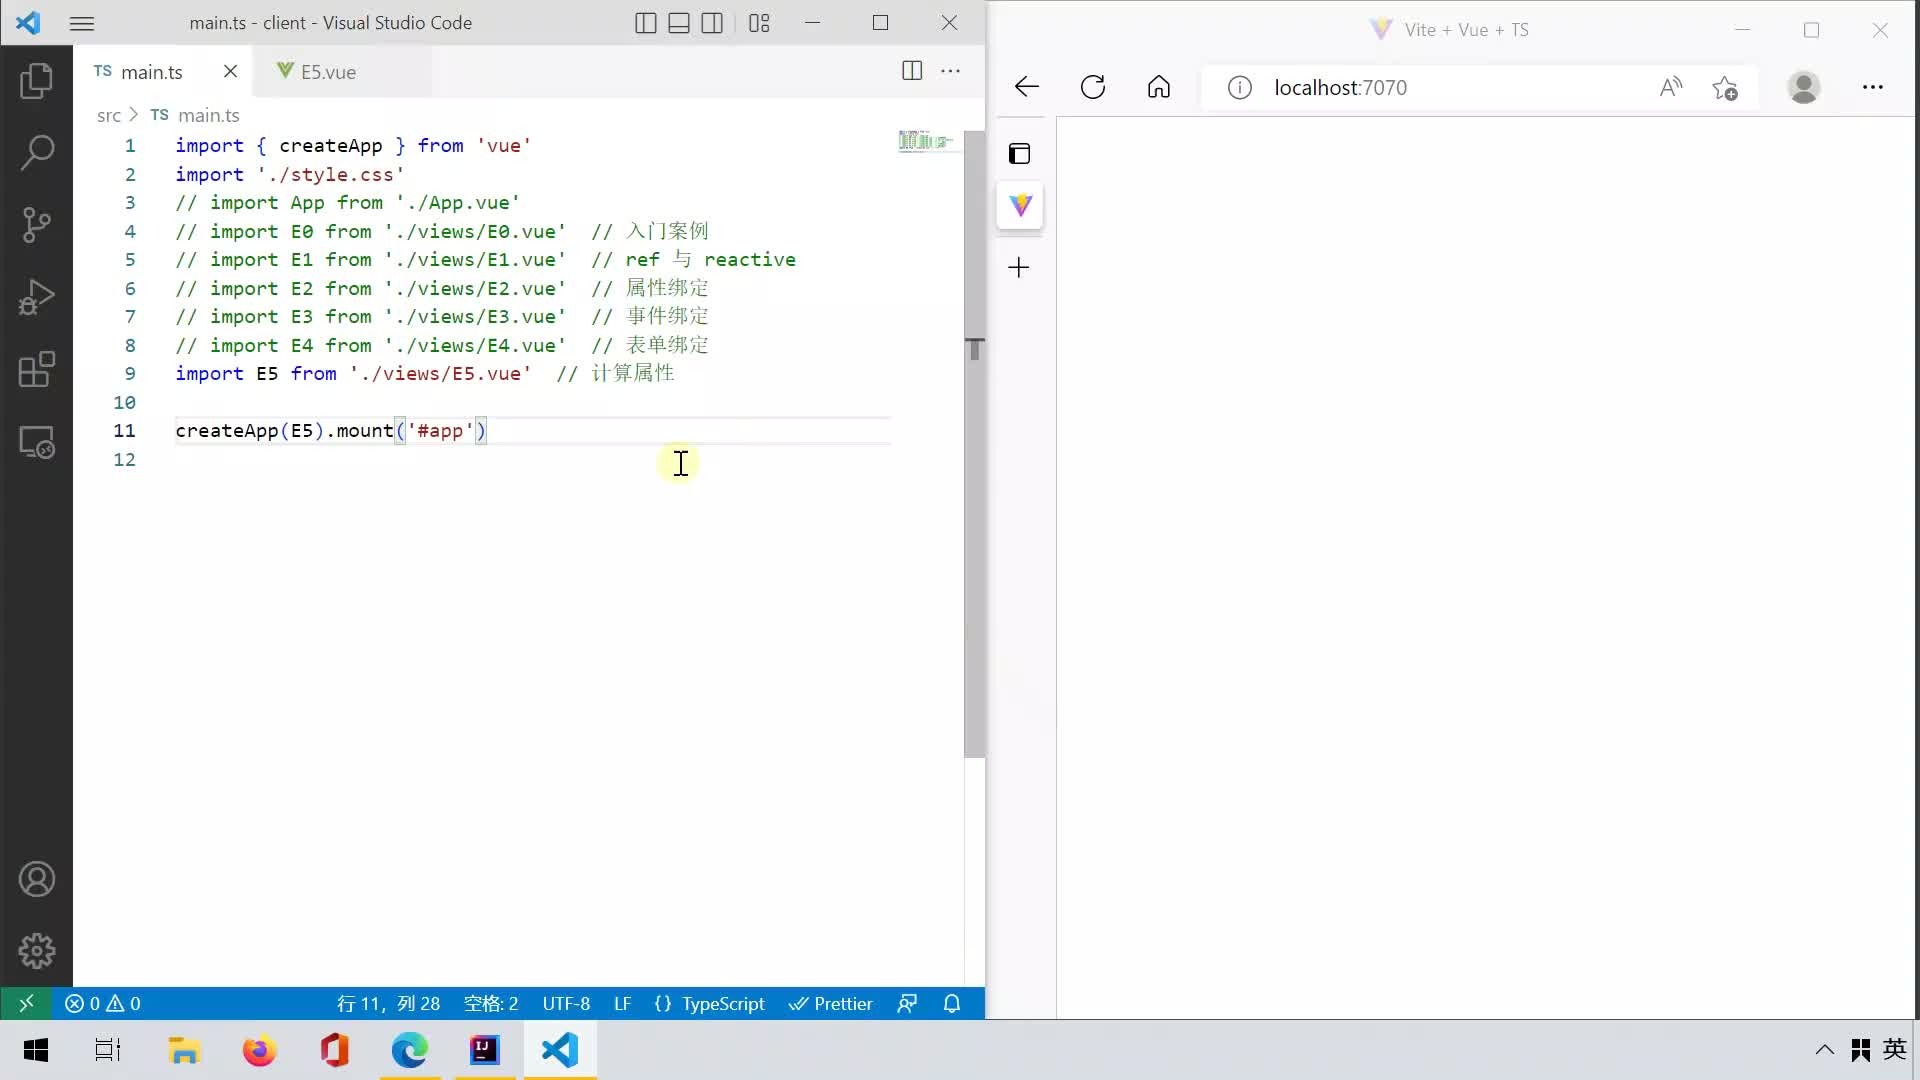Minimize the VS Code window
This screenshot has height=1080, width=1920.
pyautogui.click(x=812, y=23)
